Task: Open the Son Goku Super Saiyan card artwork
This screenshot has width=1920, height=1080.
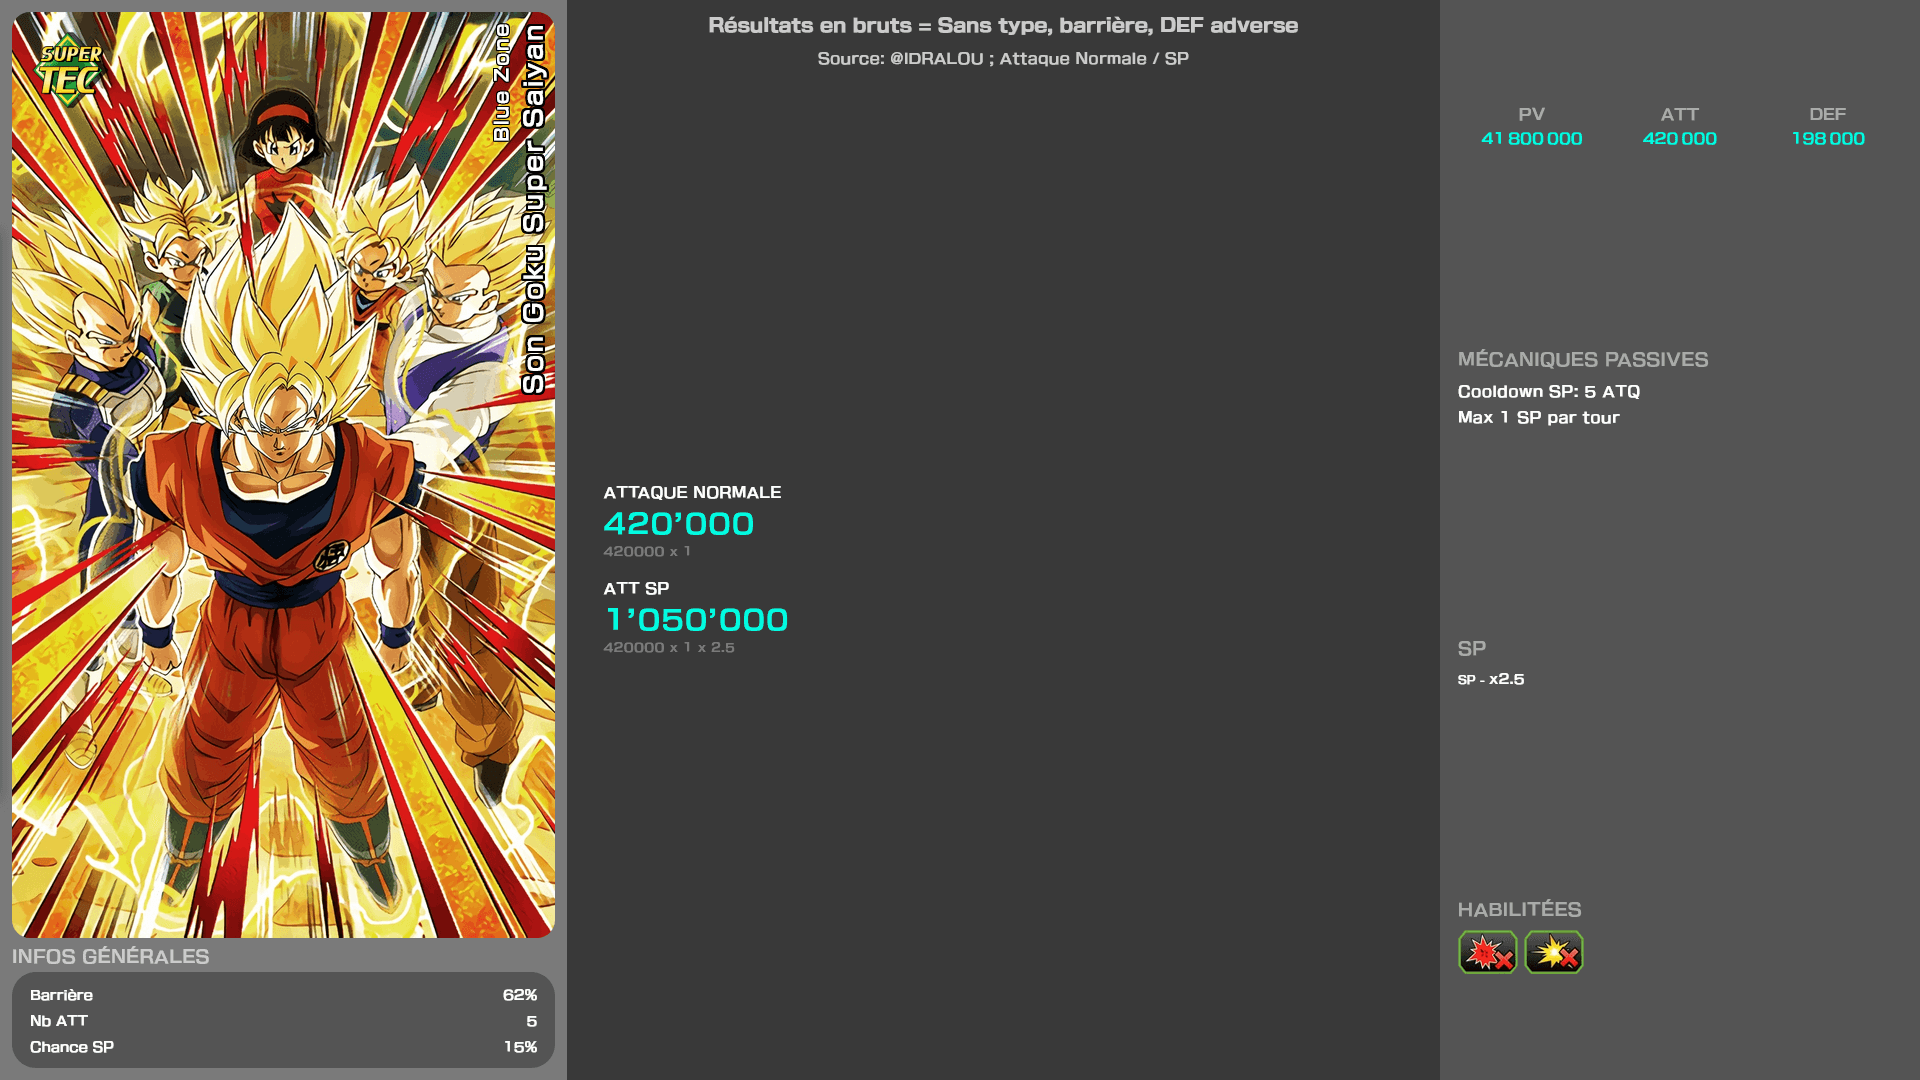Action: point(283,475)
